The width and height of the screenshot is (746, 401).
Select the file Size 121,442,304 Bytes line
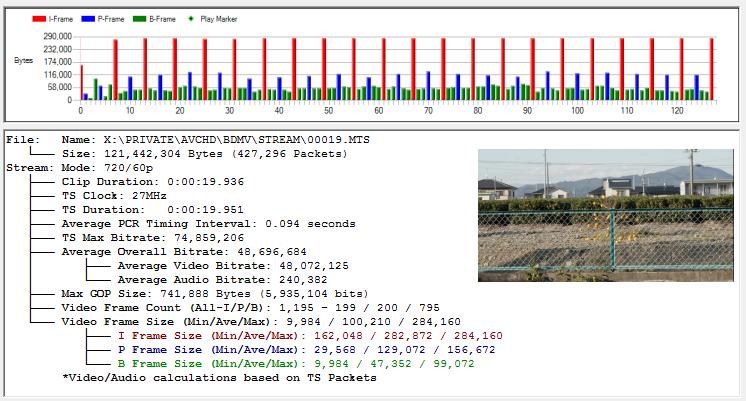click(200, 154)
